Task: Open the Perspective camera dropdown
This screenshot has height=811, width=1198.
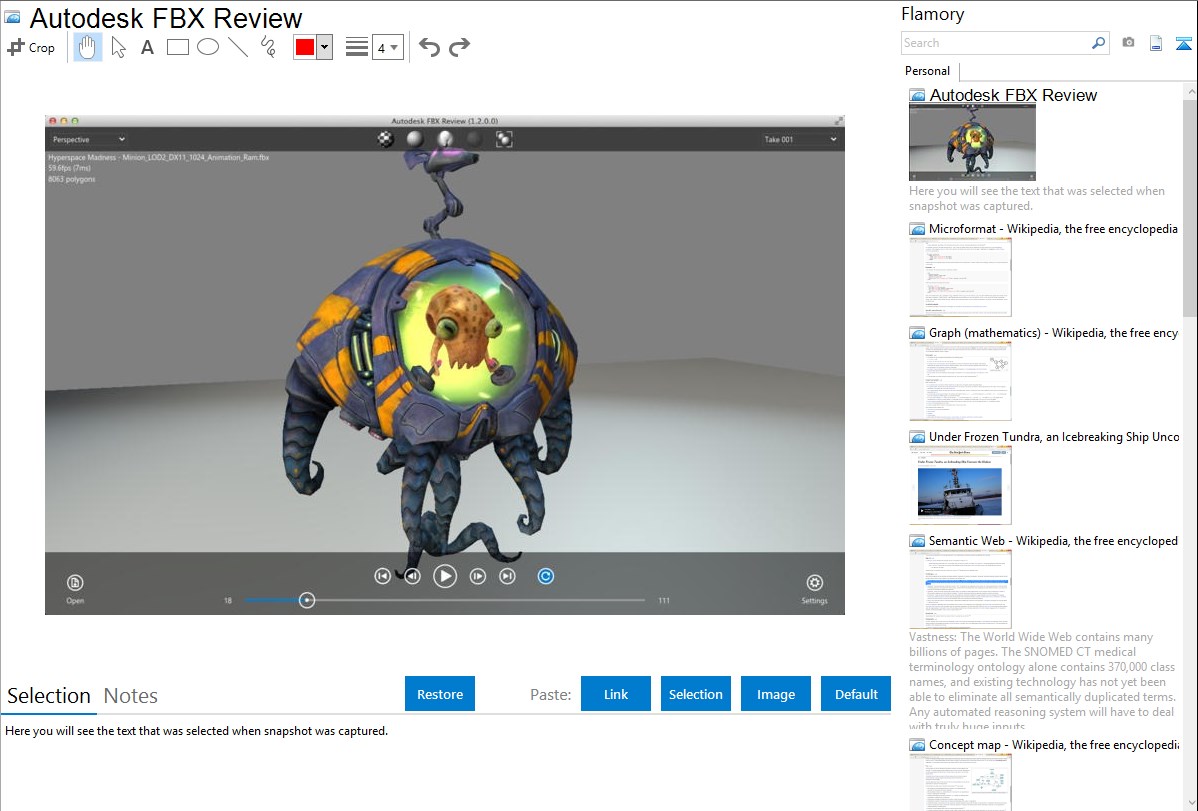Action: point(88,139)
